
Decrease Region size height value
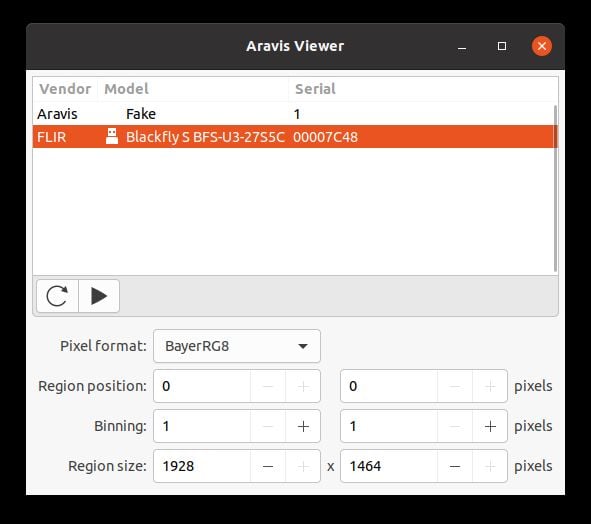coord(455,466)
